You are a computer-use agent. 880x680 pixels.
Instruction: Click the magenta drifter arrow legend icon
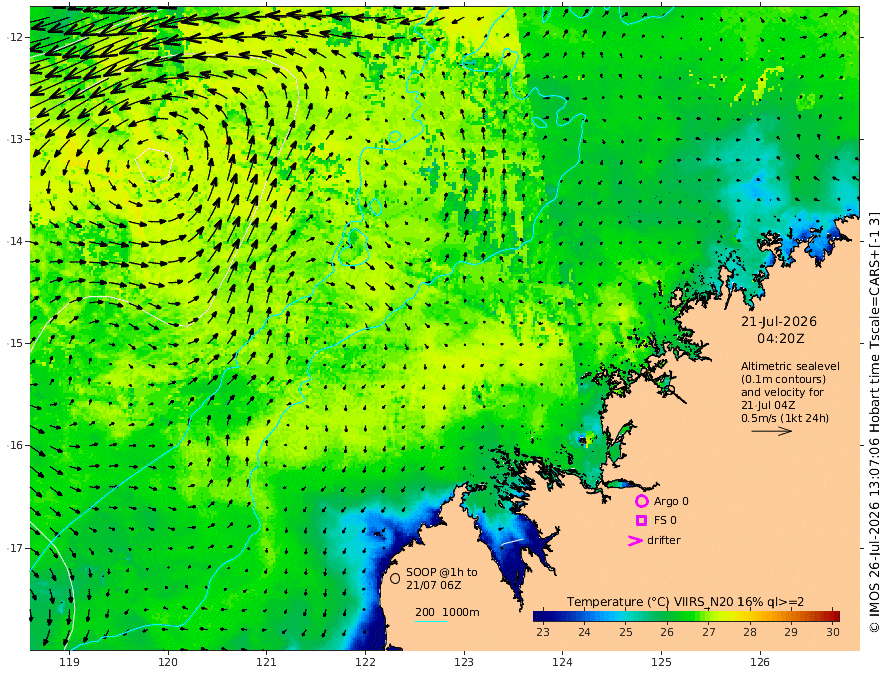click(635, 540)
